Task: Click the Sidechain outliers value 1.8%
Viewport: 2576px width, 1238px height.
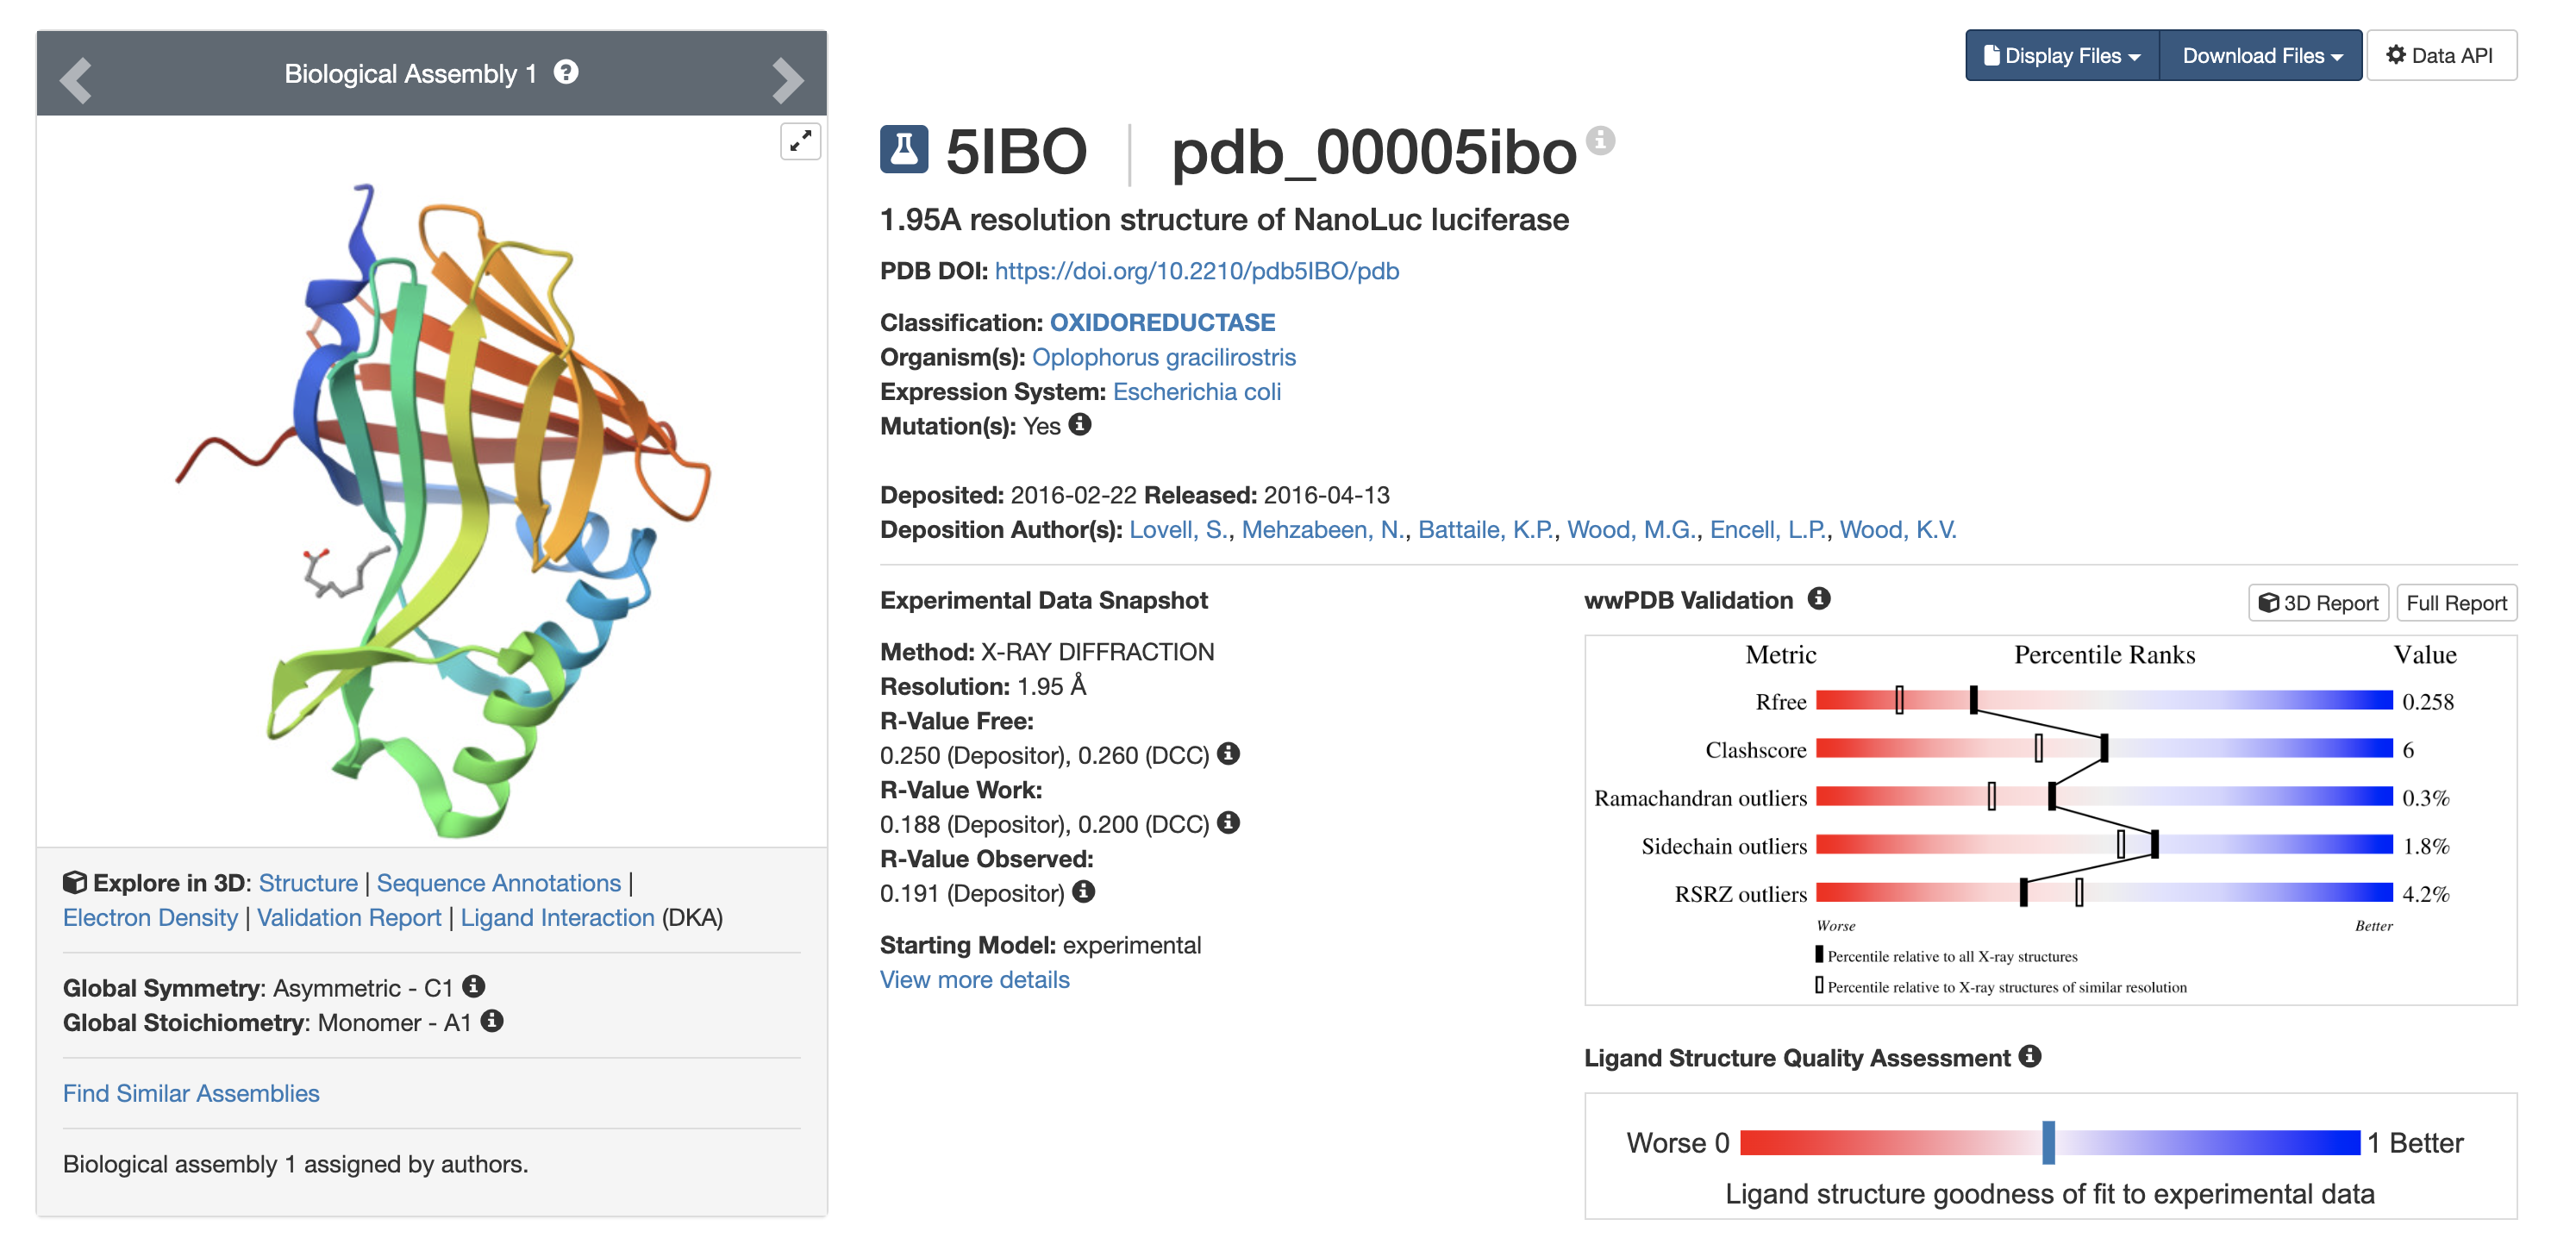Action: 2425,845
